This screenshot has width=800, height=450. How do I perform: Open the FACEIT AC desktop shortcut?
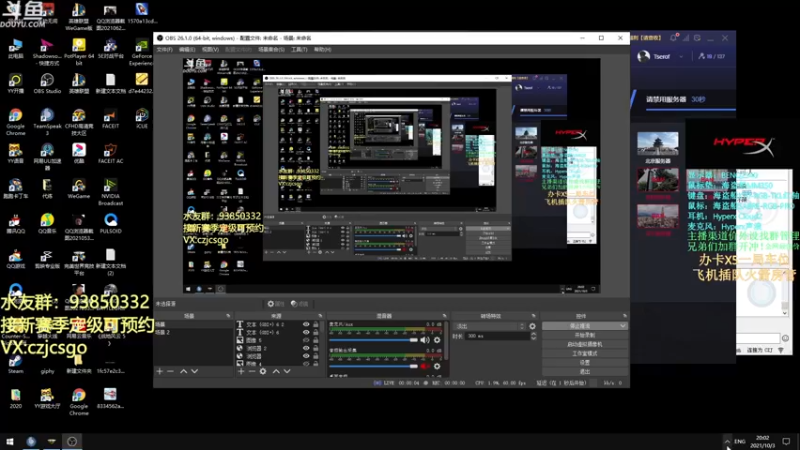(x=110, y=154)
